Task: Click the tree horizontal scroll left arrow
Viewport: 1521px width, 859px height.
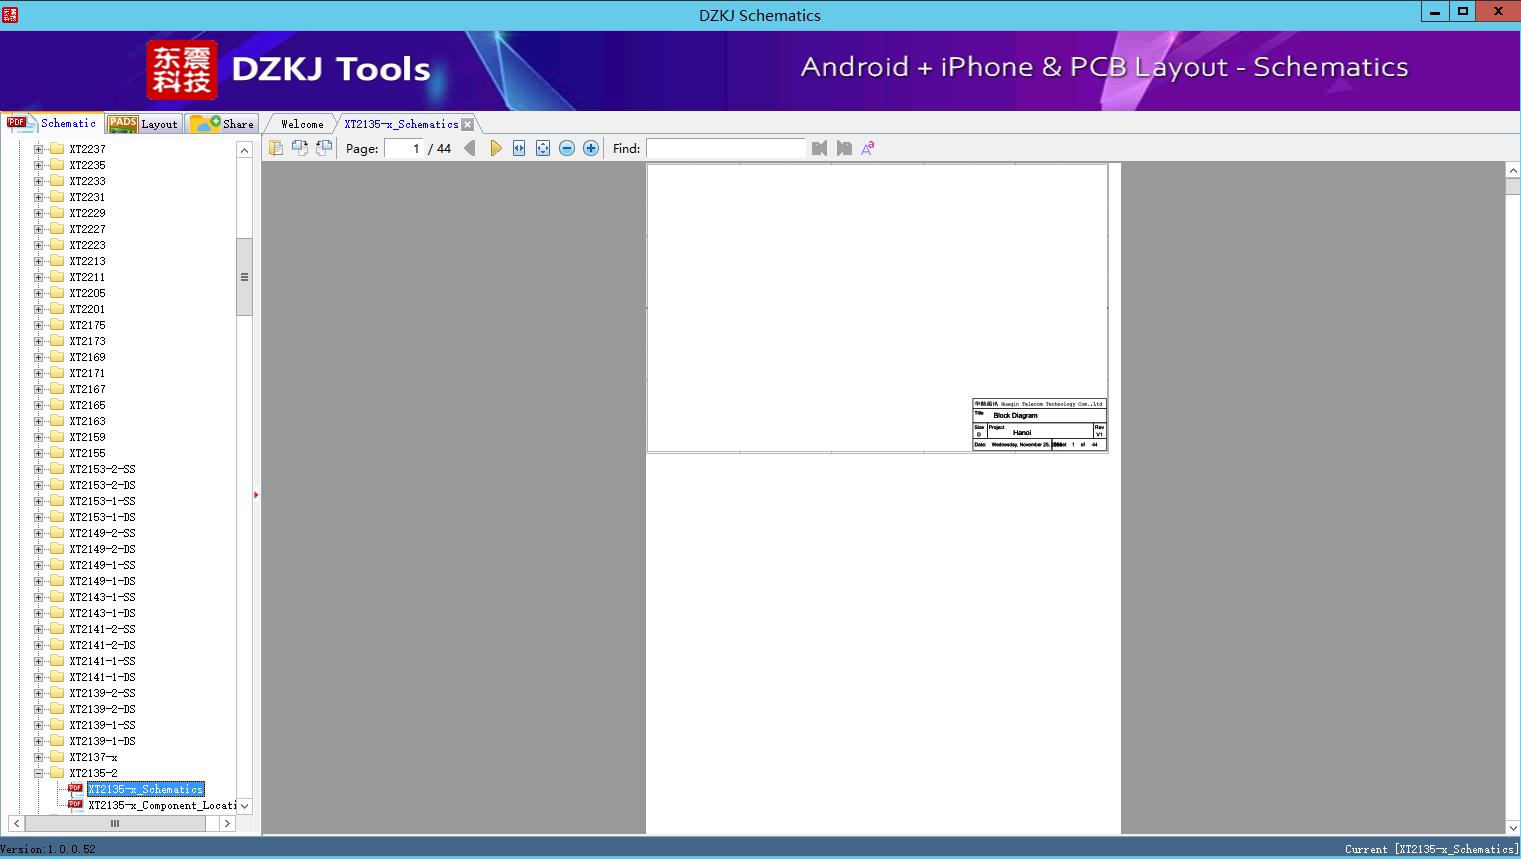Action: [x=16, y=823]
